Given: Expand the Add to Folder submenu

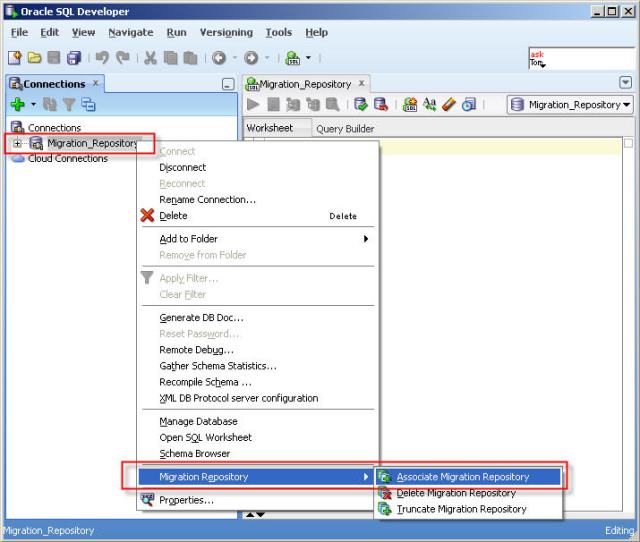Looking at the screenshot, I should click(257, 239).
